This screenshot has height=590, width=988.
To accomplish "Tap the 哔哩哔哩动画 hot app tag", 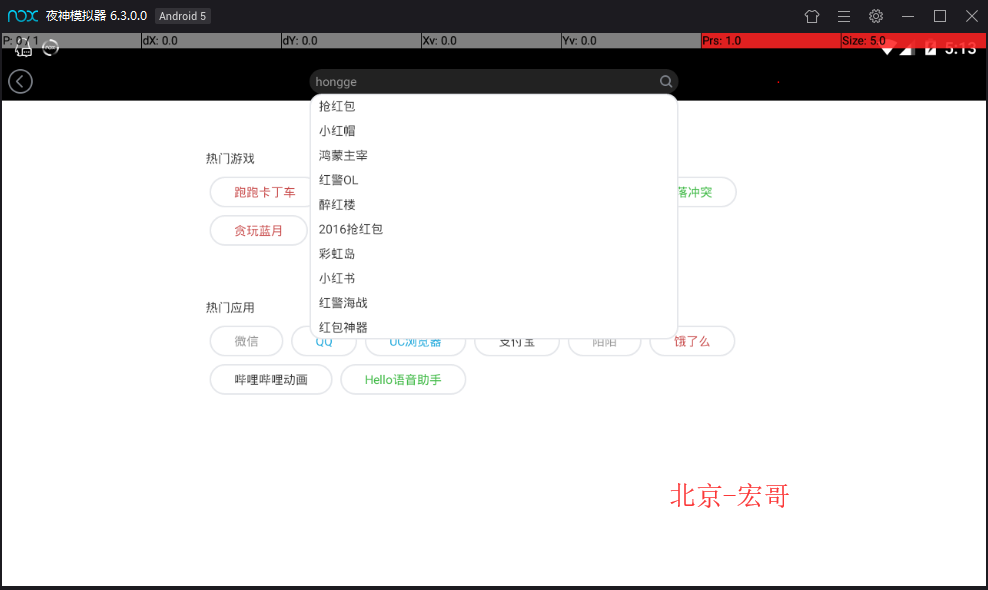I will (271, 379).
